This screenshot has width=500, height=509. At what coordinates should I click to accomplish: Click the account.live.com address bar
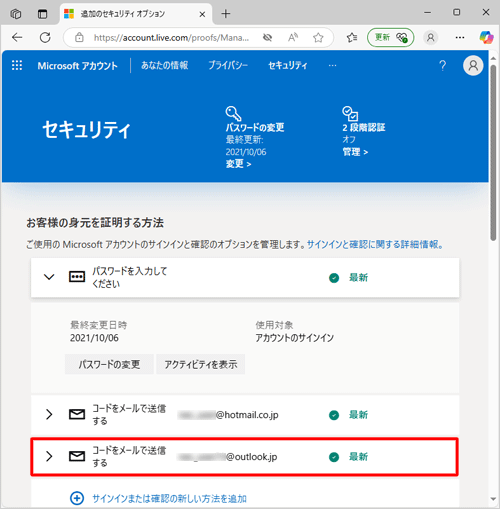pos(171,38)
